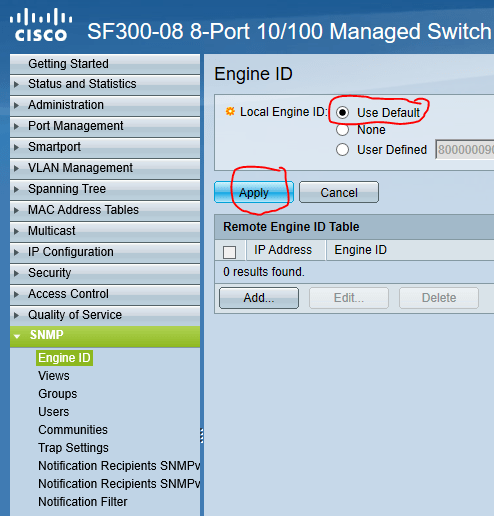
Task: Tick the Remote Engine ID table header checkbox
Action: pyautogui.click(x=229, y=252)
